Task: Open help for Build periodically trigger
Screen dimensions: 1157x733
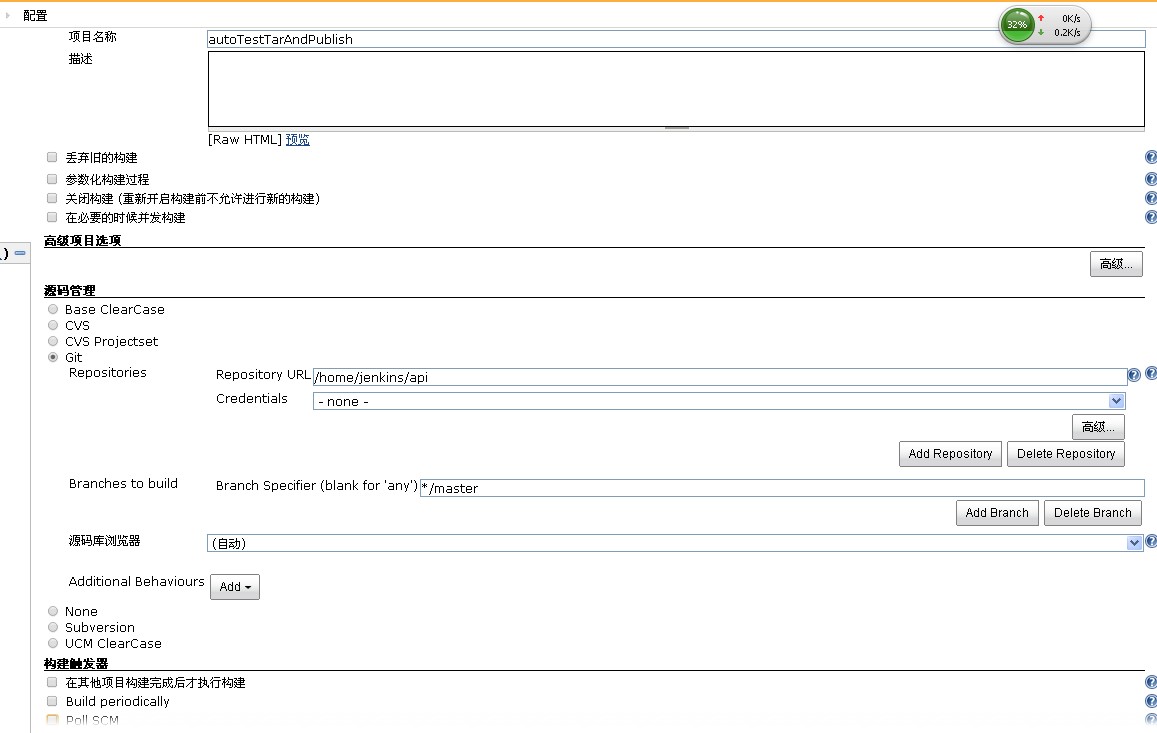Action: click(1150, 701)
